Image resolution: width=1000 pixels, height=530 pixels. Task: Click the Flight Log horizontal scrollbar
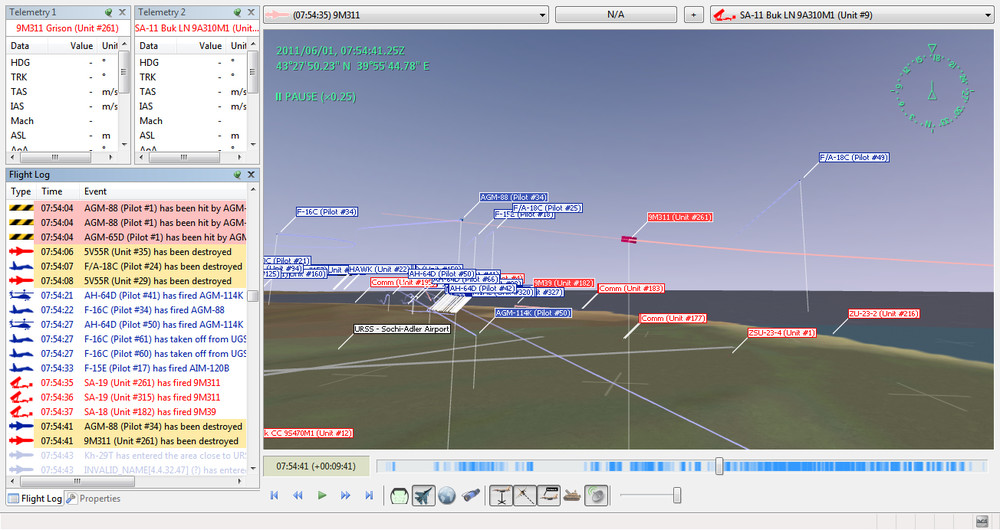127,481
